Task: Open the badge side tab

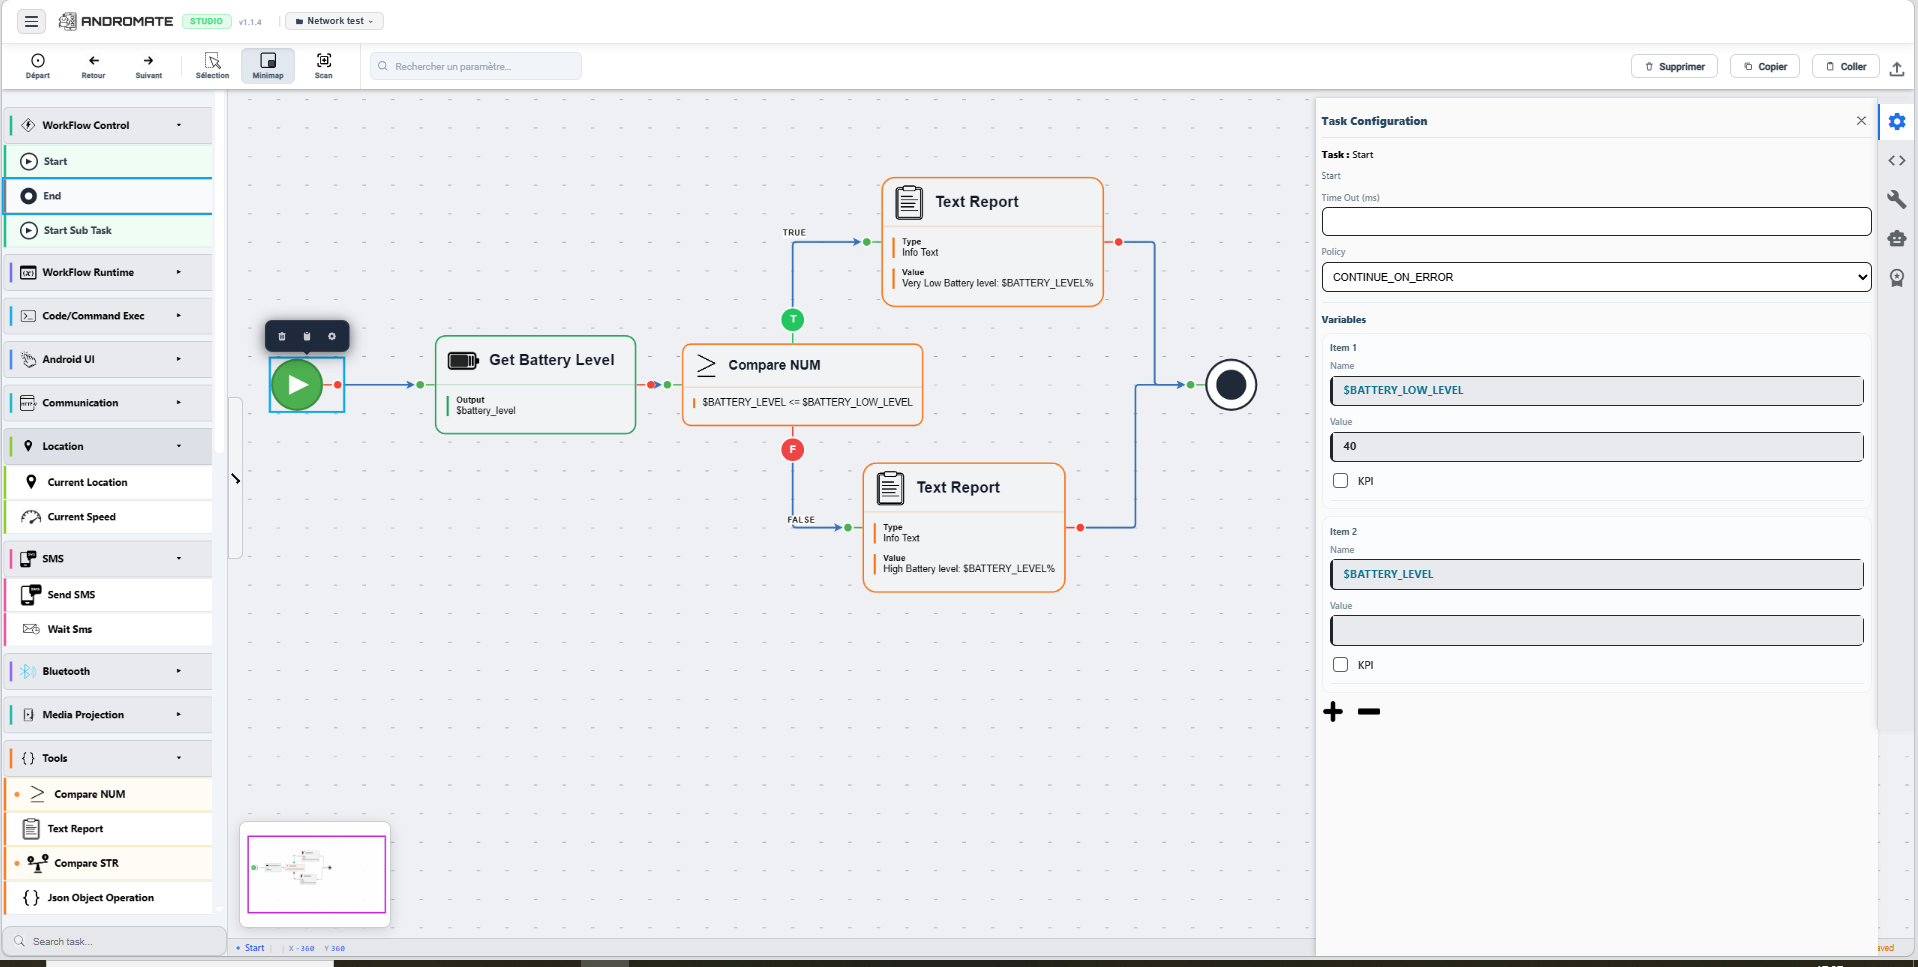Action: 1897,278
